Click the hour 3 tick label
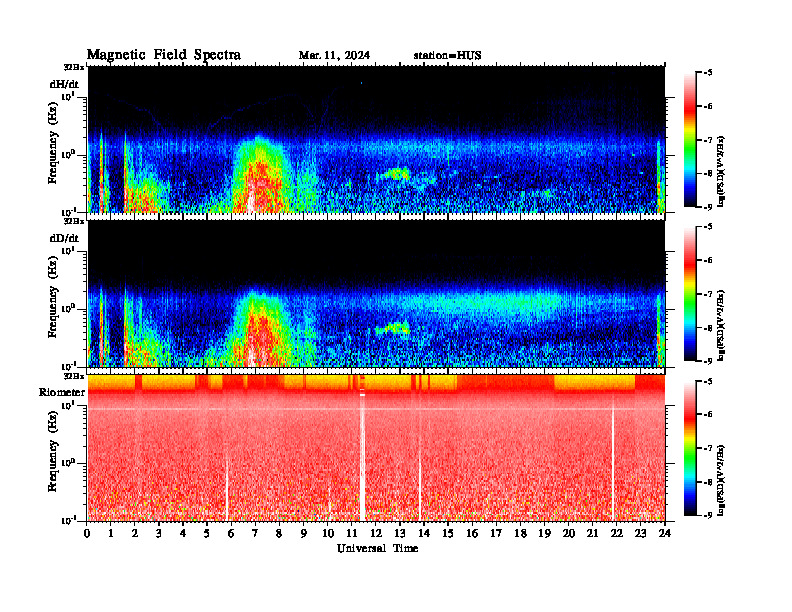This screenshot has height=612, width=792. pos(159,533)
